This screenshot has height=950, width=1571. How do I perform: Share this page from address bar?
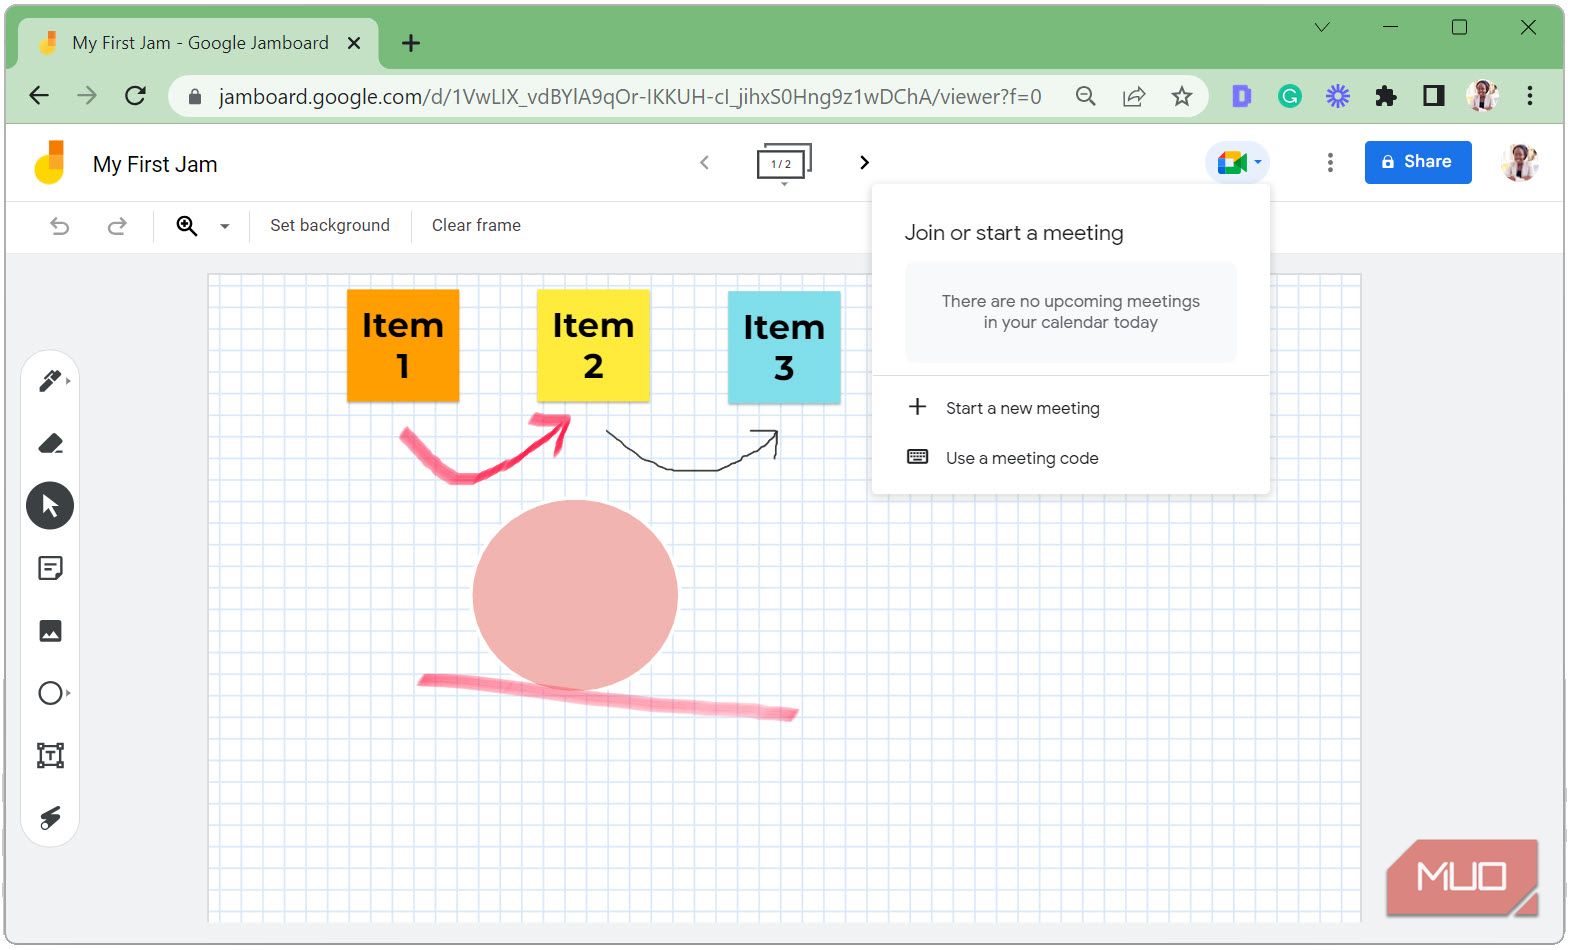point(1133,96)
